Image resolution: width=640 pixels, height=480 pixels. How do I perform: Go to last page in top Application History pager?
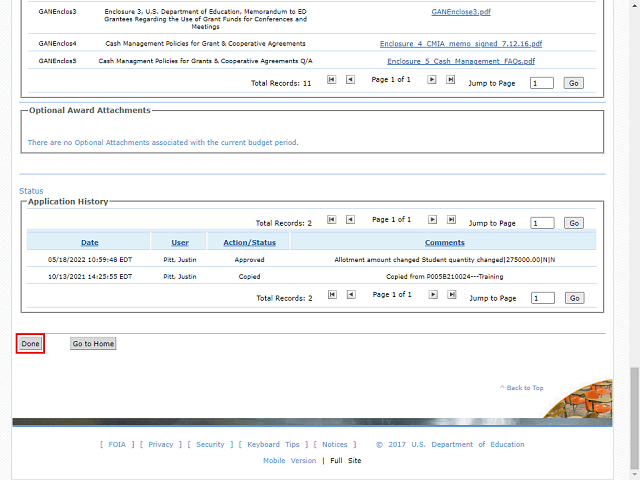pos(451,220)
